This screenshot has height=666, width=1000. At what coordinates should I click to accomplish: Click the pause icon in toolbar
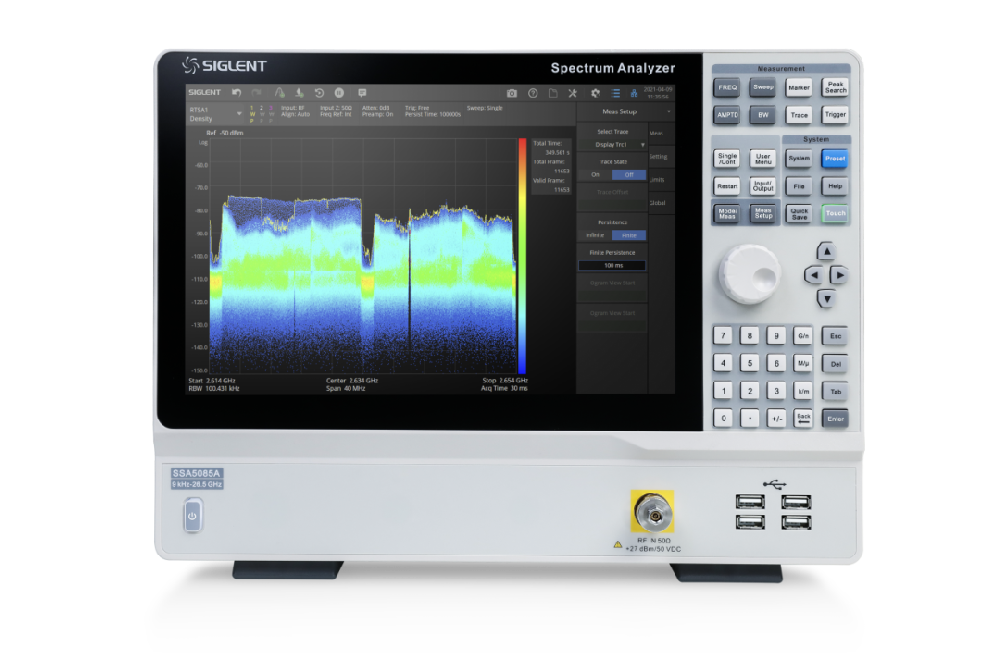click(339, 92)
